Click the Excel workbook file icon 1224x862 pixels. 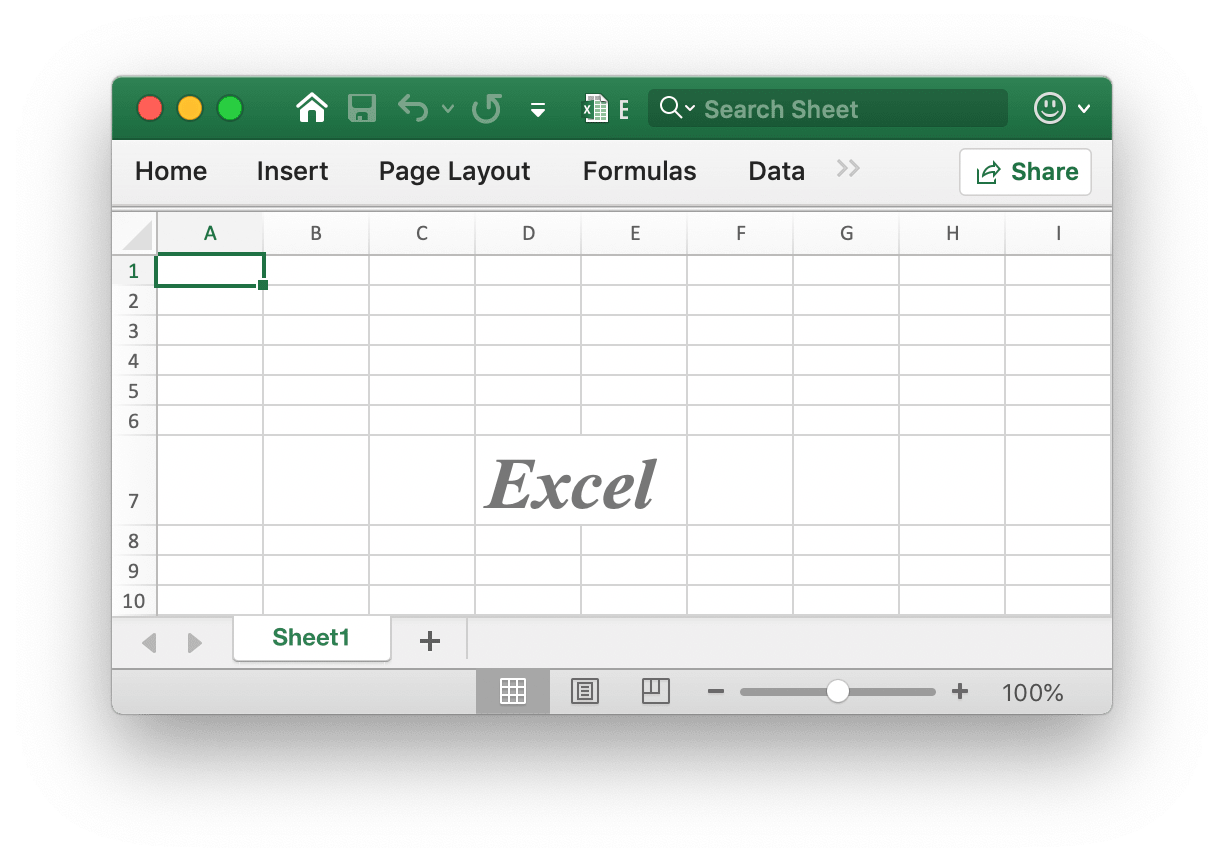click(x=596, y=108)
